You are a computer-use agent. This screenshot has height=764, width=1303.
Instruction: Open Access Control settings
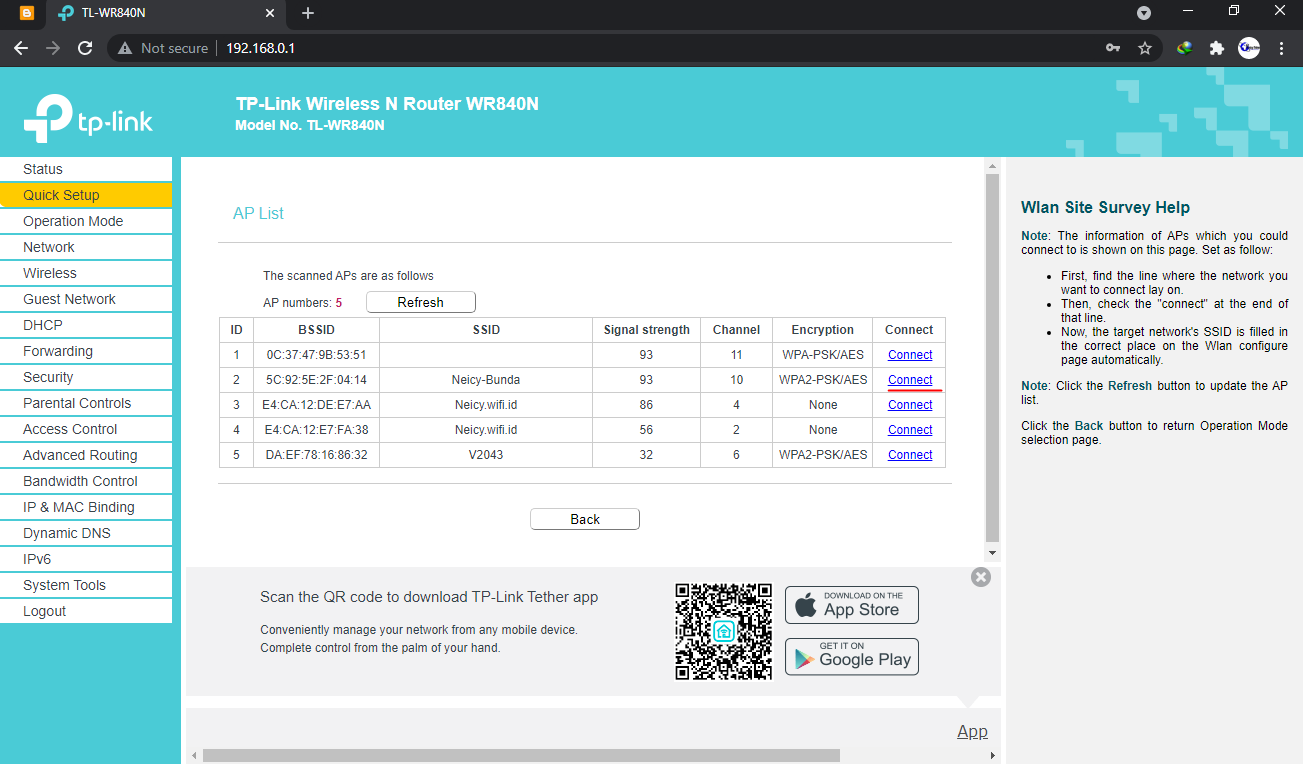86,429
